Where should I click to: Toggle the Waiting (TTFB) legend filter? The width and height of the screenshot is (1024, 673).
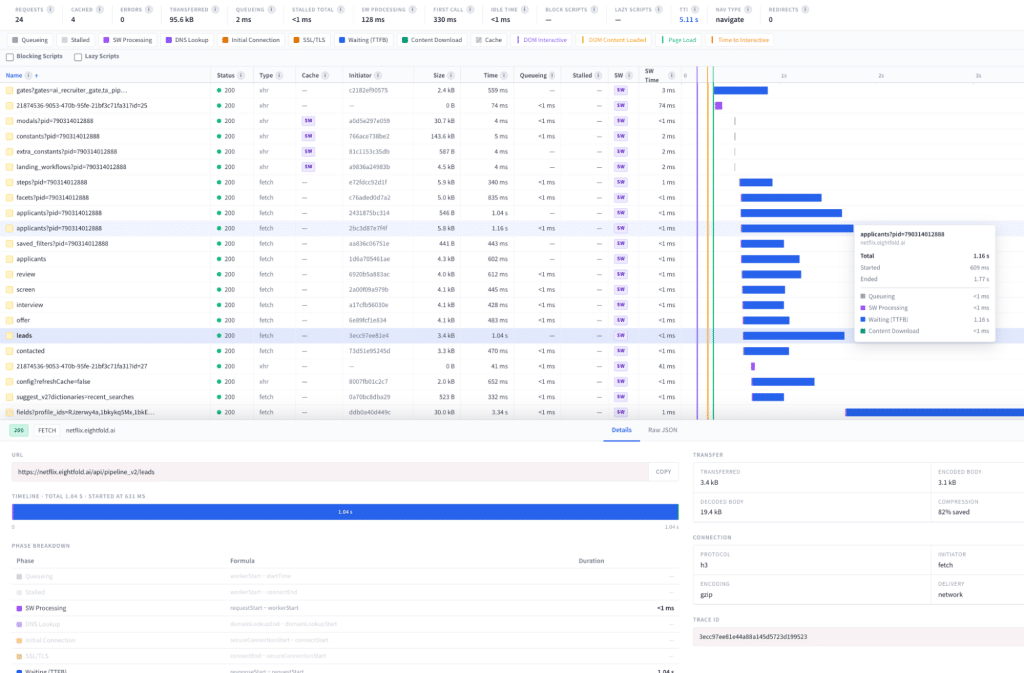click(x=363, y=40)
